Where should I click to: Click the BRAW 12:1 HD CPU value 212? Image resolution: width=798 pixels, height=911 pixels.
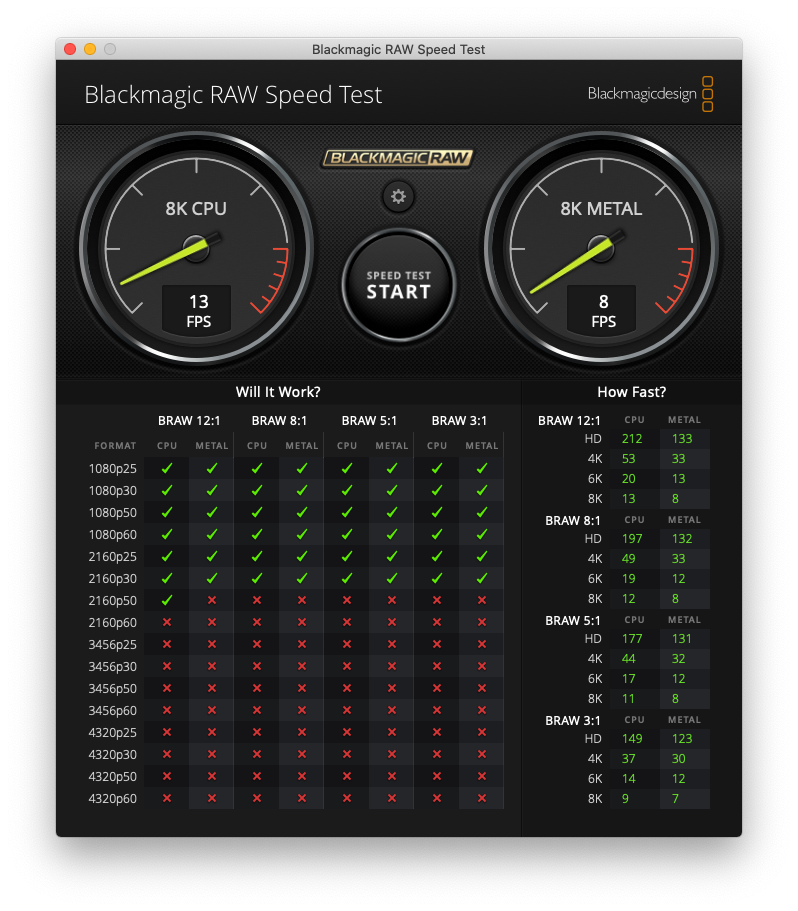point(632,439)
